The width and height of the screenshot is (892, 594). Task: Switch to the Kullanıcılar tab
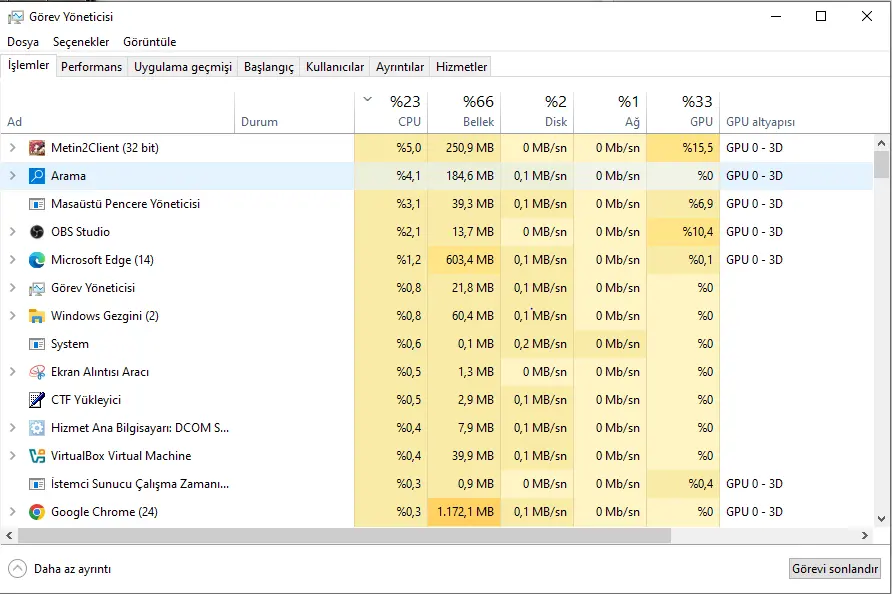334,67
